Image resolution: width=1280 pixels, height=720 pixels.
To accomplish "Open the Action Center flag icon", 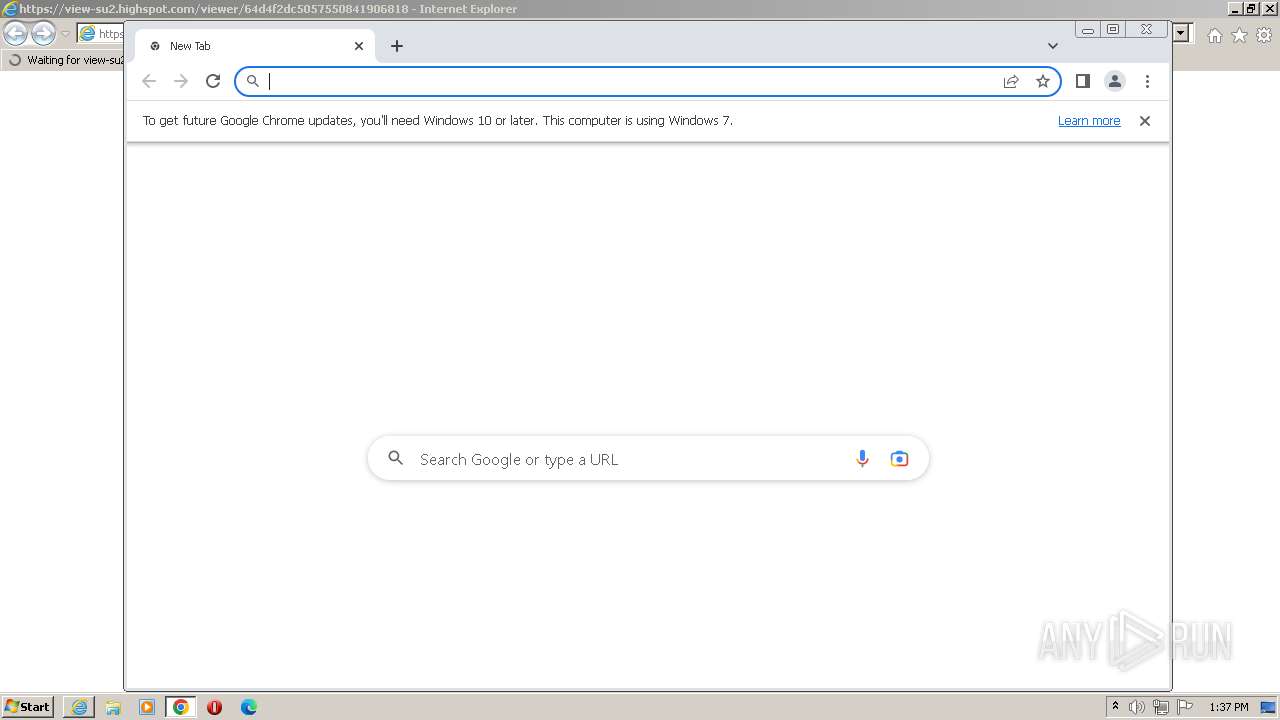I will pos(1185,707).
